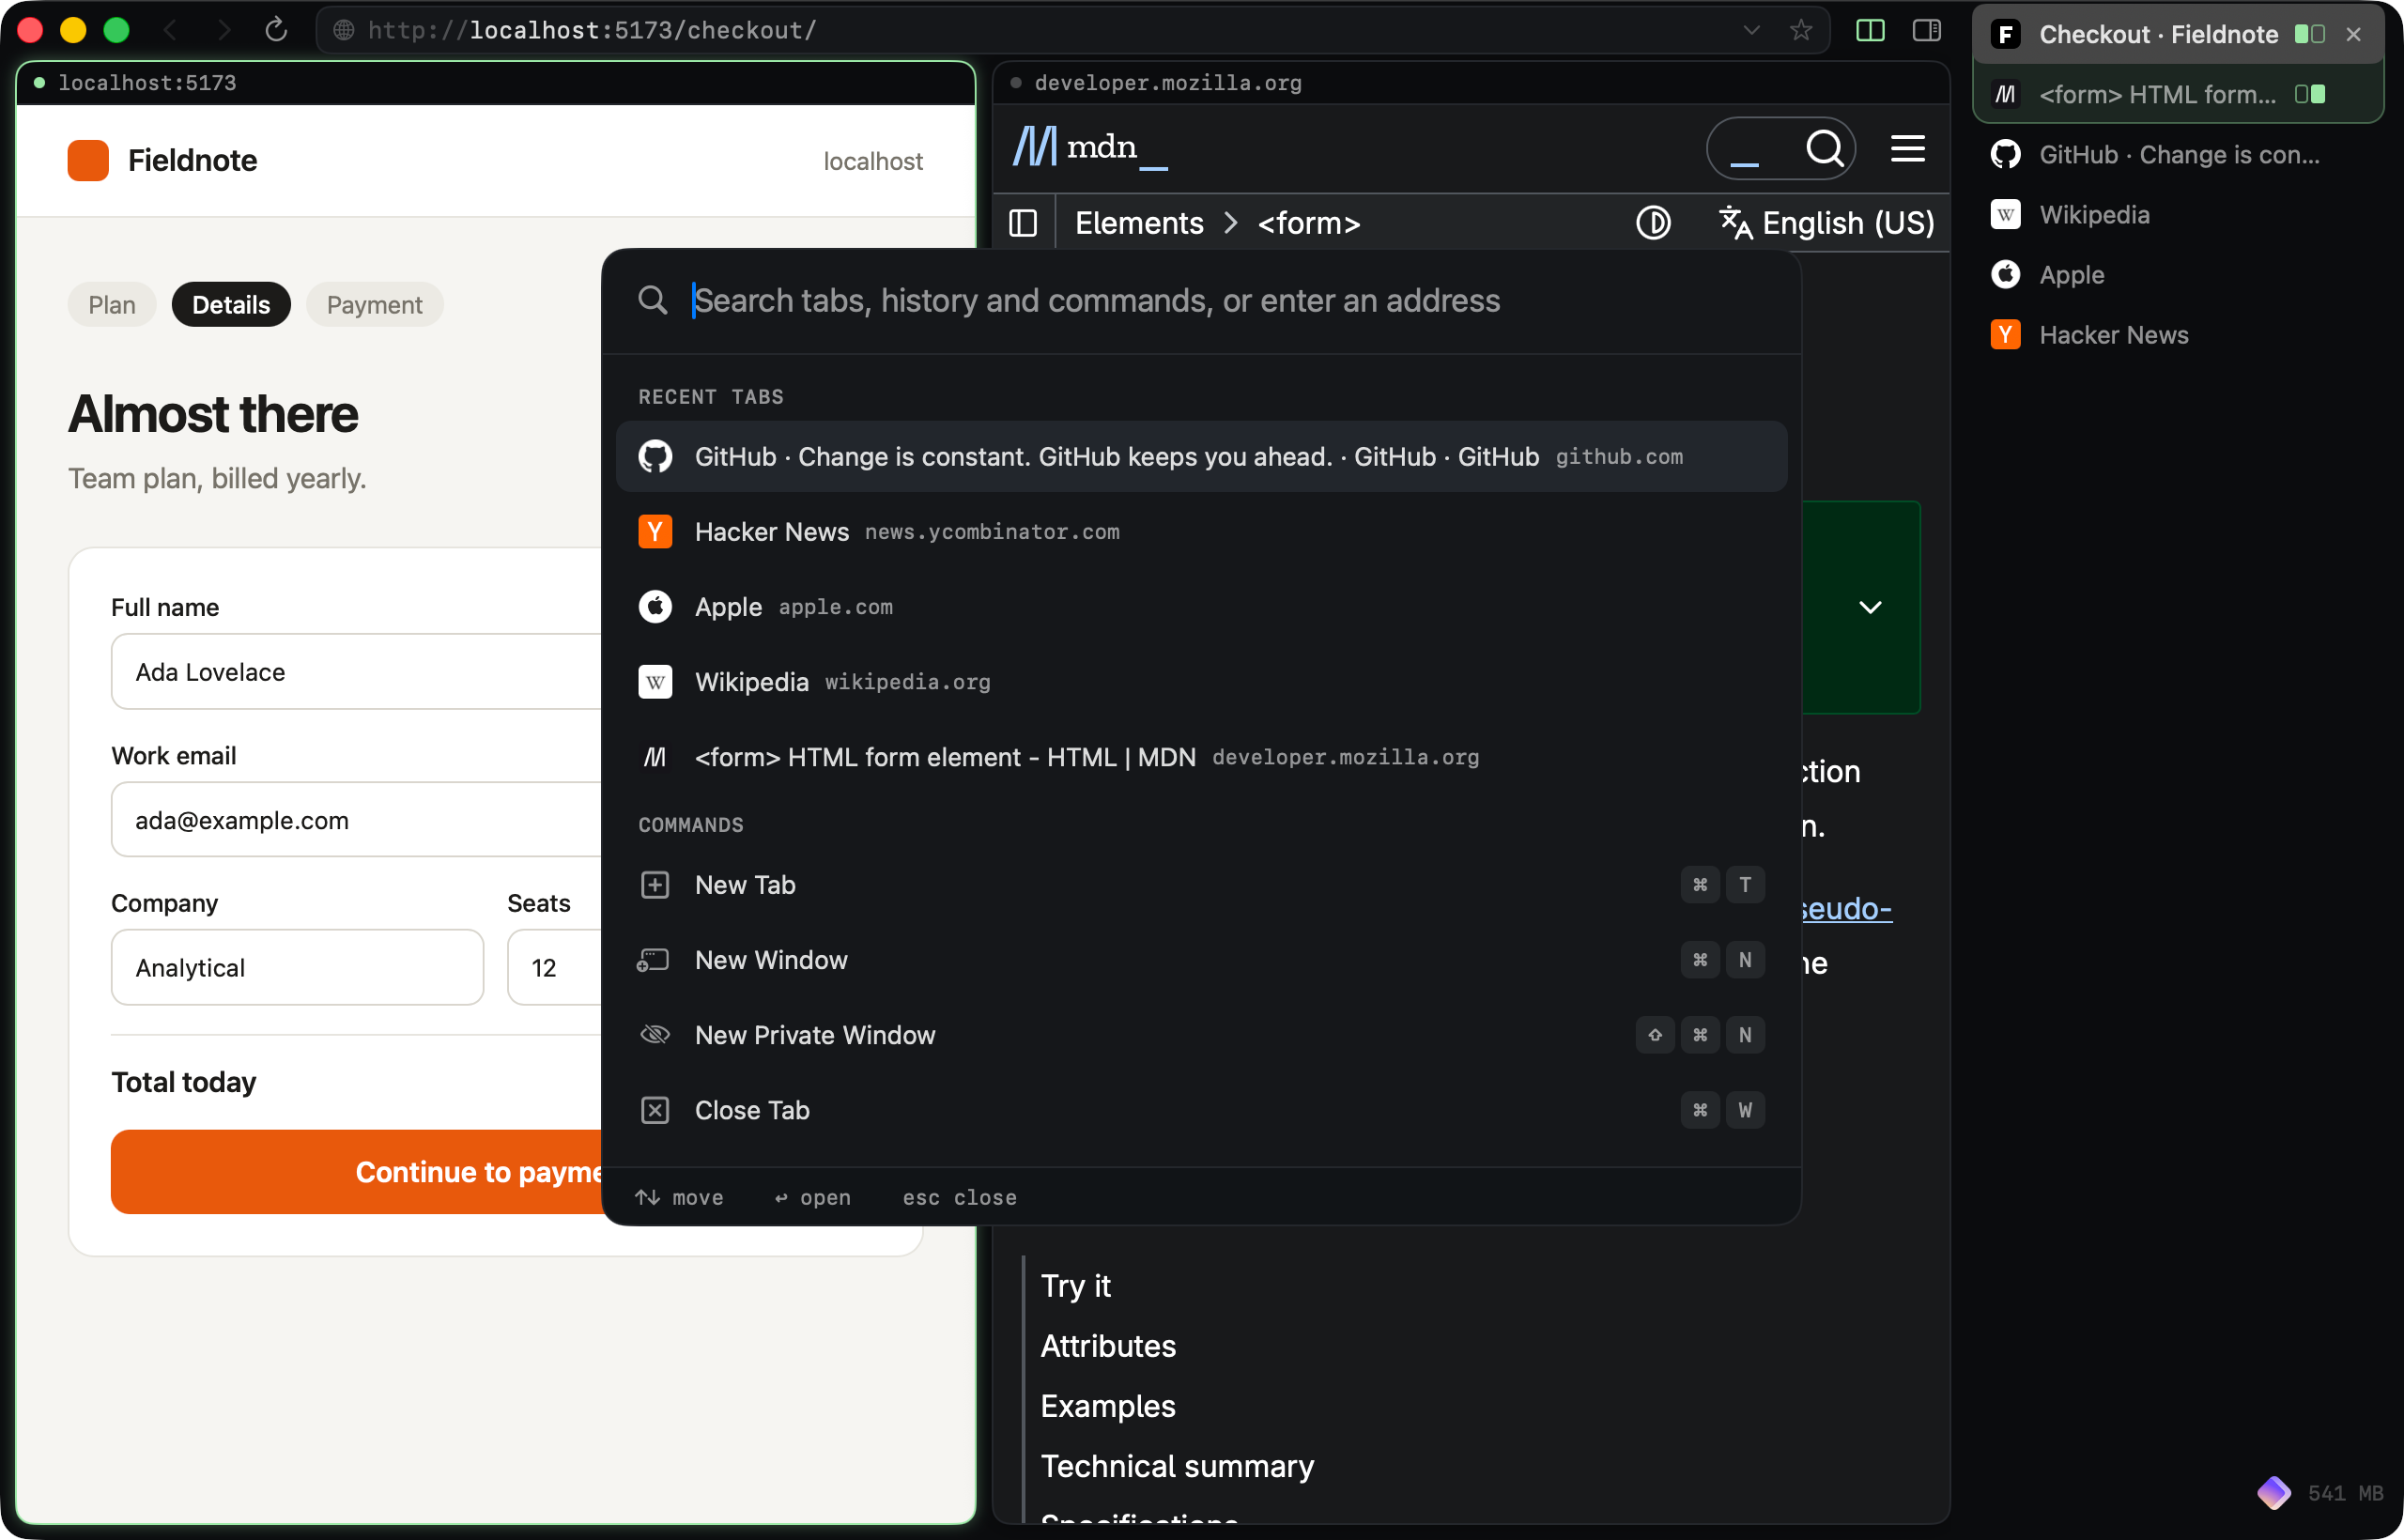The height and width of the screenshot is (1540, 2404).
Task: Select Apple apple.com recent tab
Action: (x=1201, y=606)
